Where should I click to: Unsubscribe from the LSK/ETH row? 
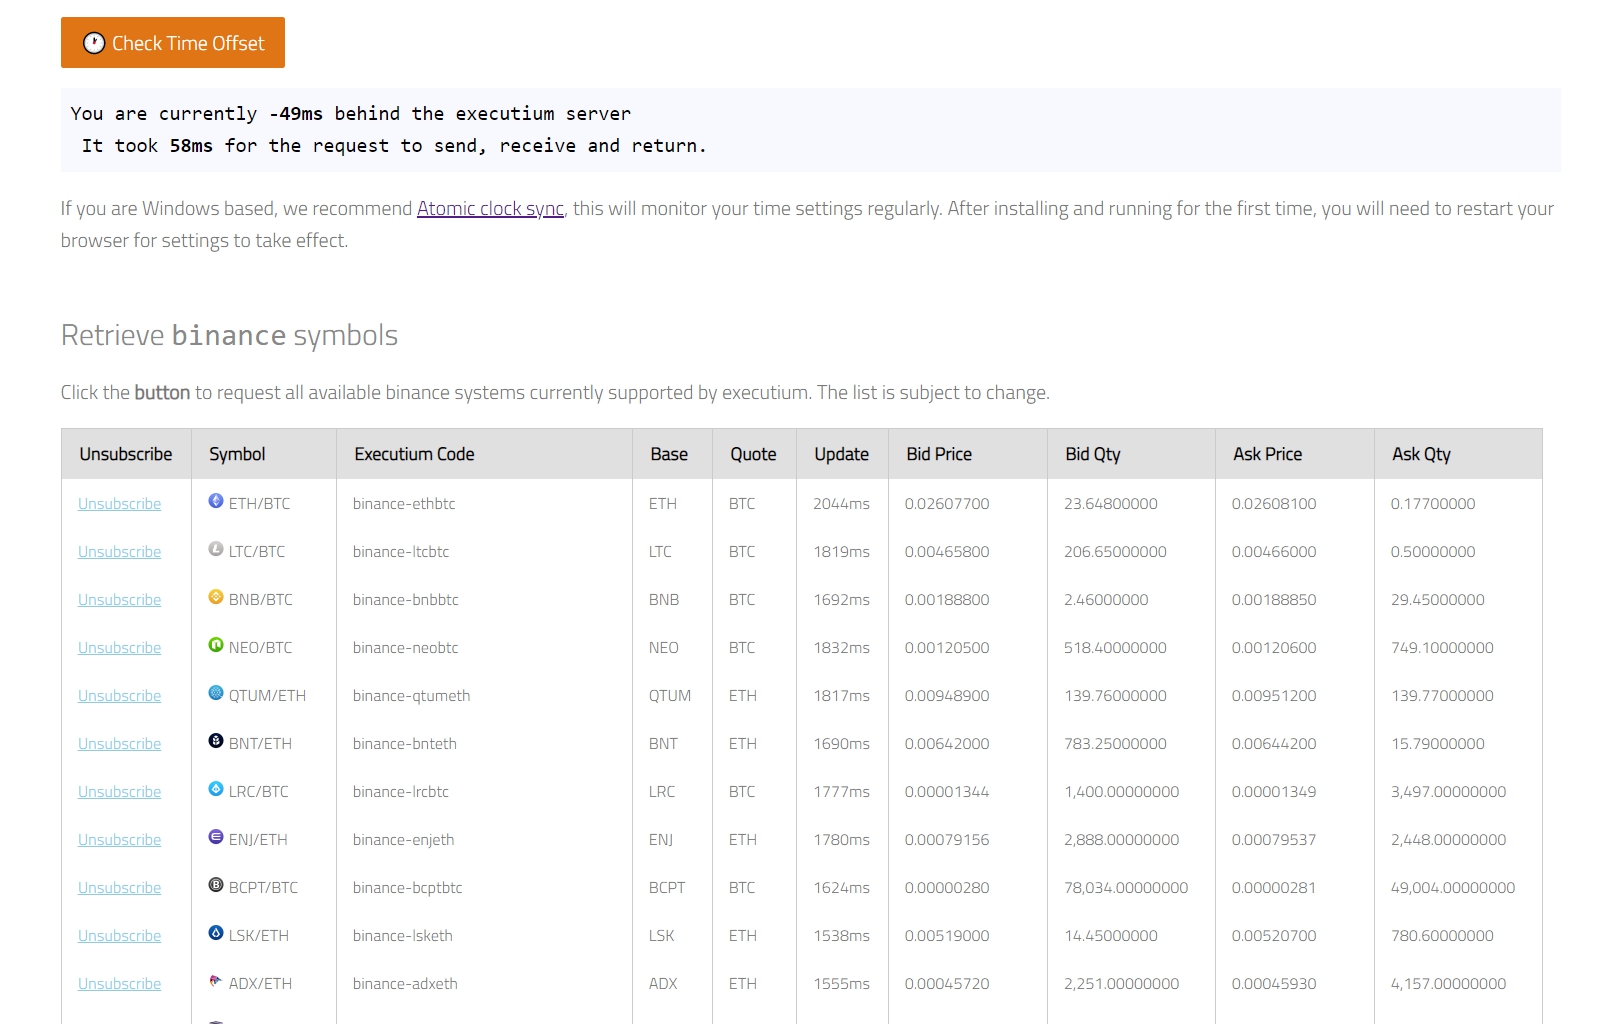coord(120,936)
